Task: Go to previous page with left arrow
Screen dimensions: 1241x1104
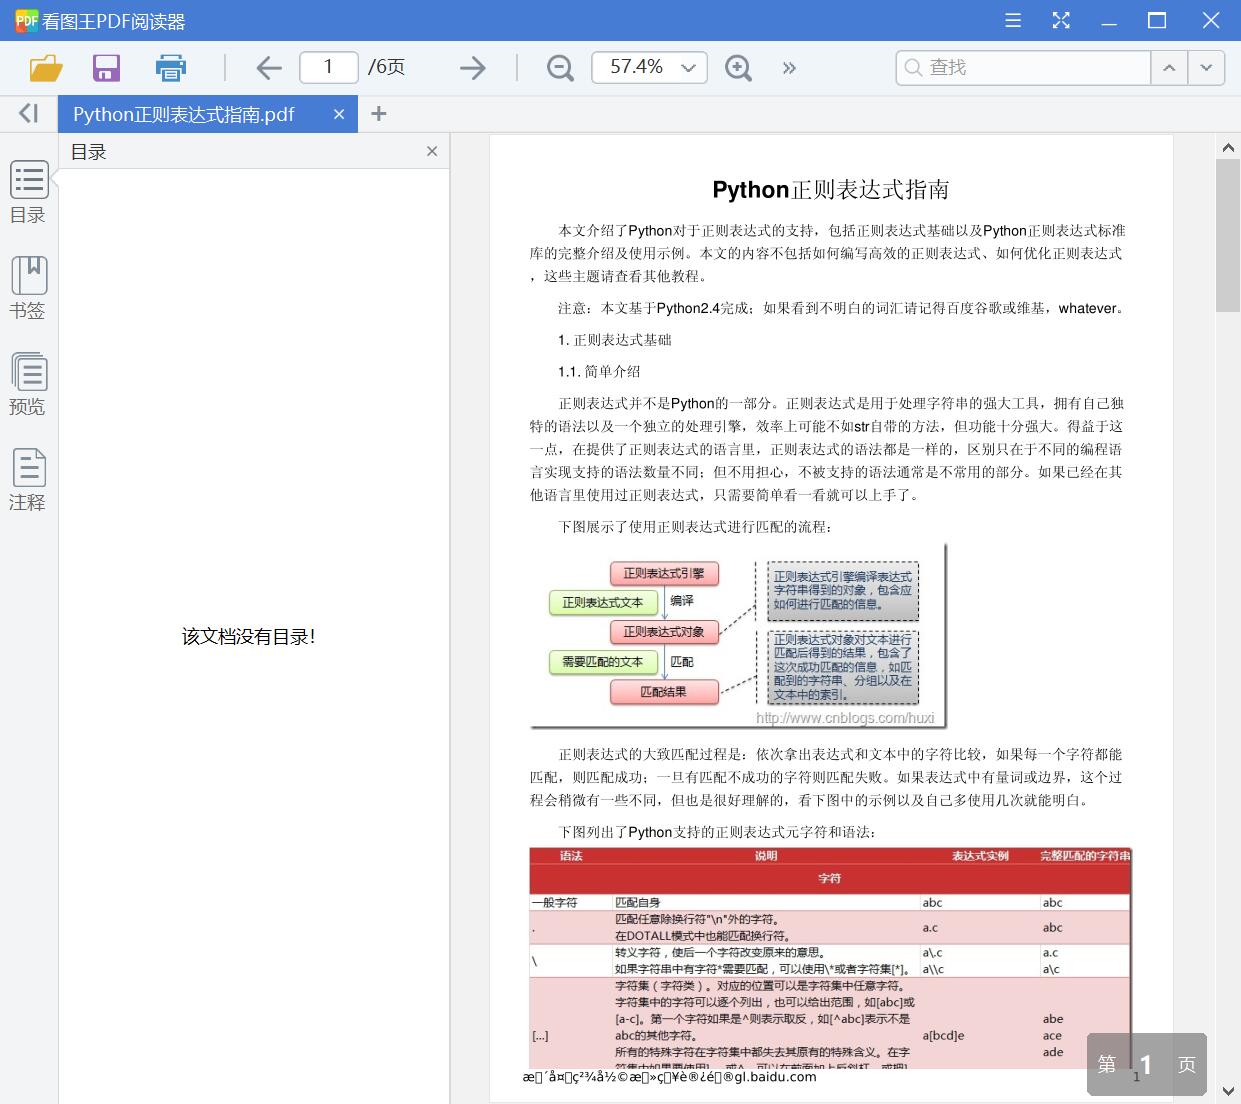Action: point(268,67)
